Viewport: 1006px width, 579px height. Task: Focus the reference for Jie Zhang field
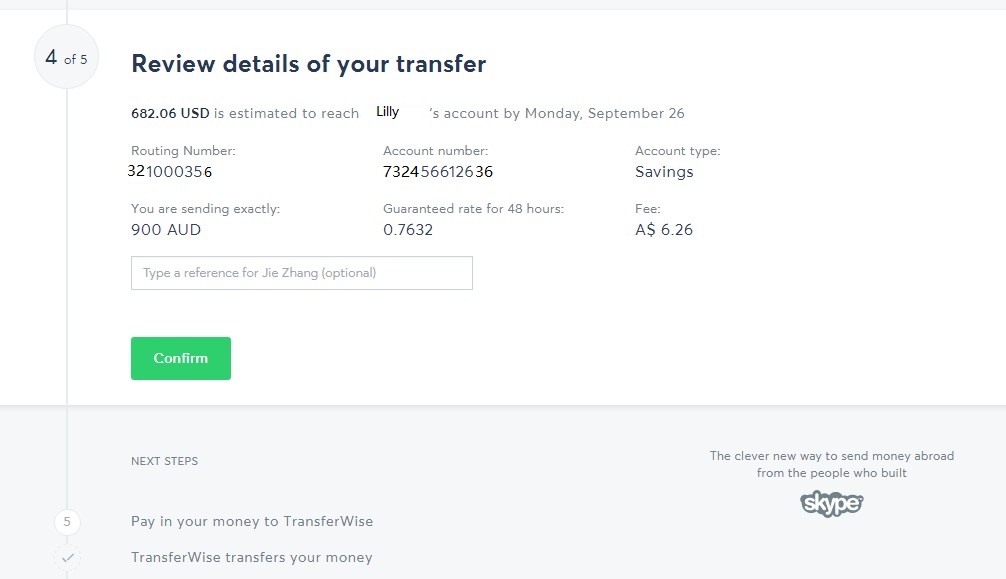point(302,273)
